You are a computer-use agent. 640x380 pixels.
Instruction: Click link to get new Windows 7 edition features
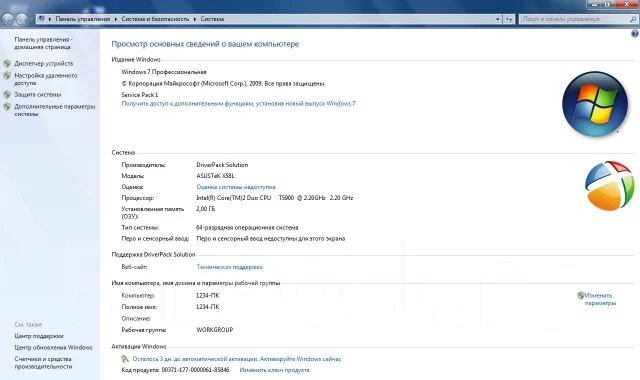238,104
